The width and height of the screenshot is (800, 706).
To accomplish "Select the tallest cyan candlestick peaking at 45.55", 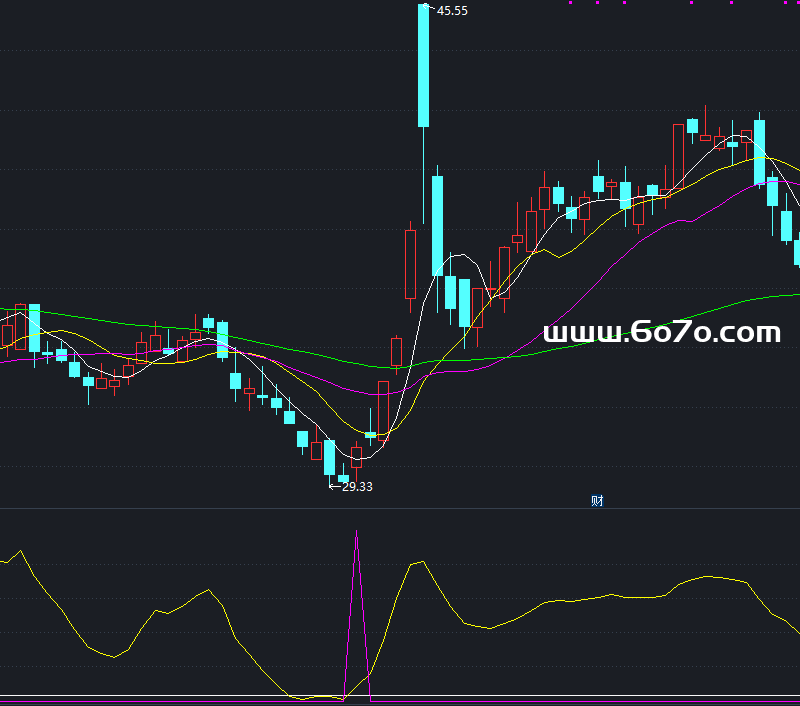I will 424,65.
